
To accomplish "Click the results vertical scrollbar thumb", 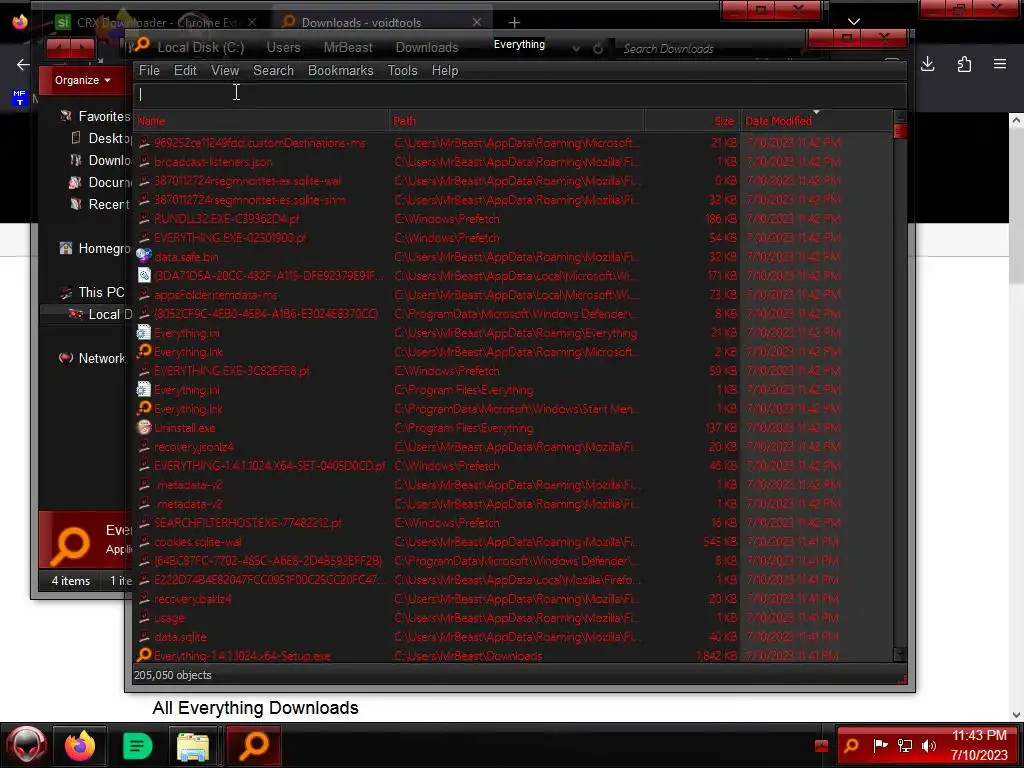I will (x=900, y=131).
